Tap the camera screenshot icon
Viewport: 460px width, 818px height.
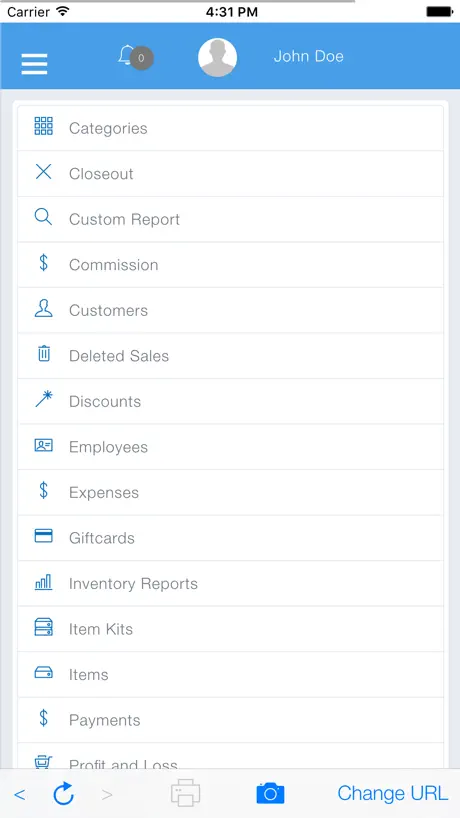pyautogui.click(x=270, y=793)
